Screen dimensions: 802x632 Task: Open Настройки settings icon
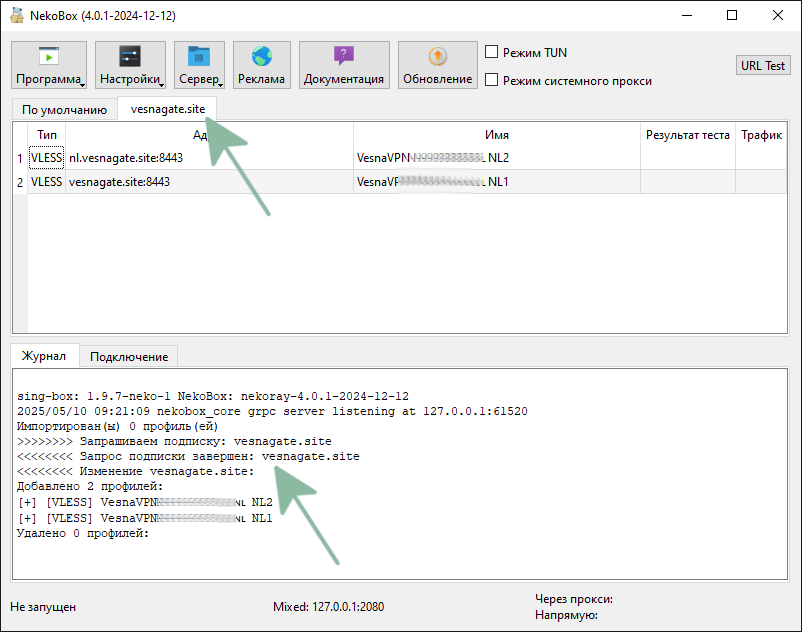(x=129, y=57)
